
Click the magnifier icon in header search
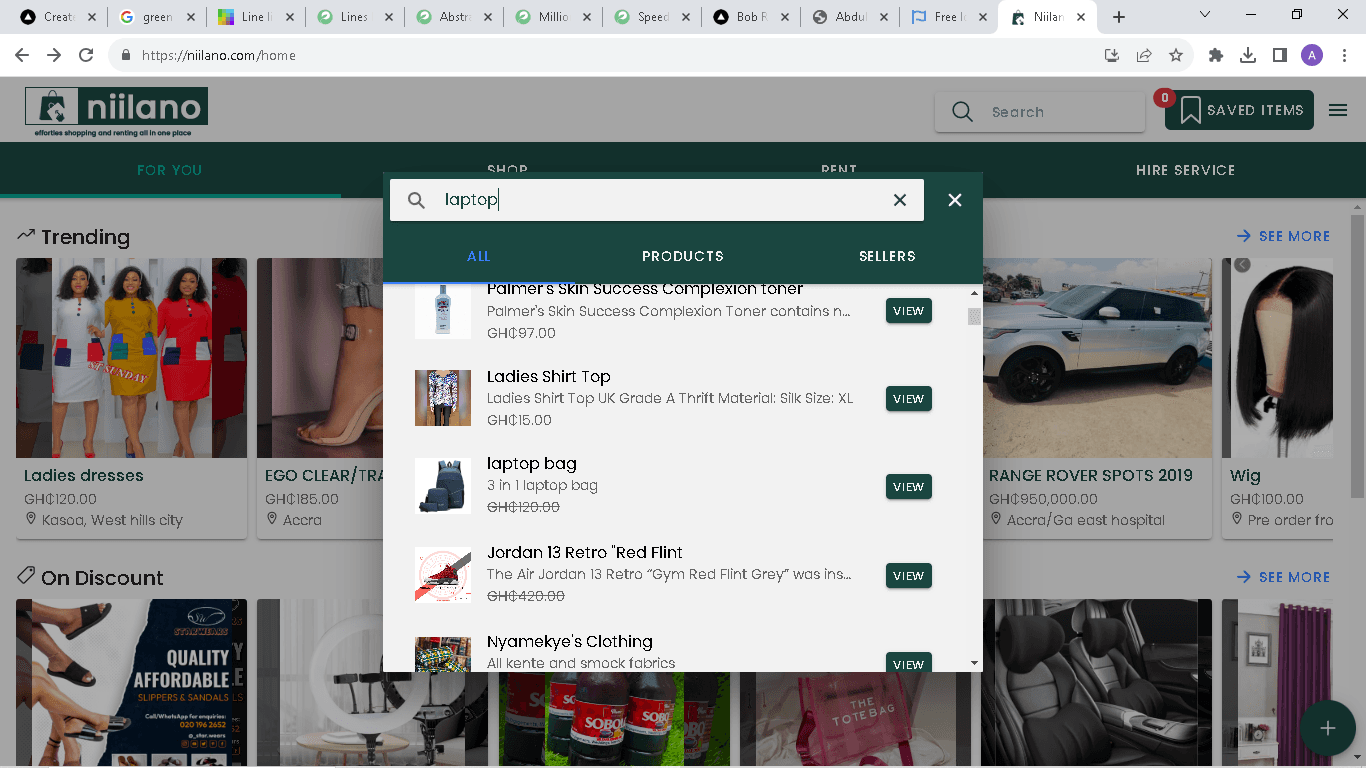click(x=962, y=112)
